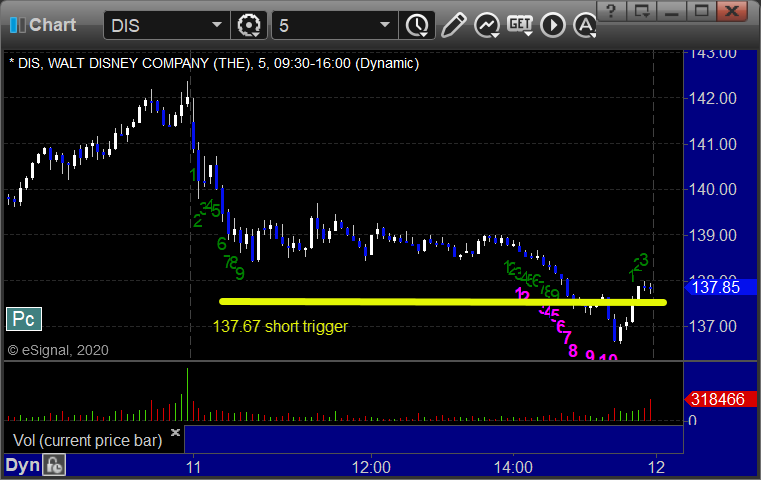This screenshot has width=761, height=480.
Task: Select the yellow 137.67 trigger line
Action: click(443, 302)
